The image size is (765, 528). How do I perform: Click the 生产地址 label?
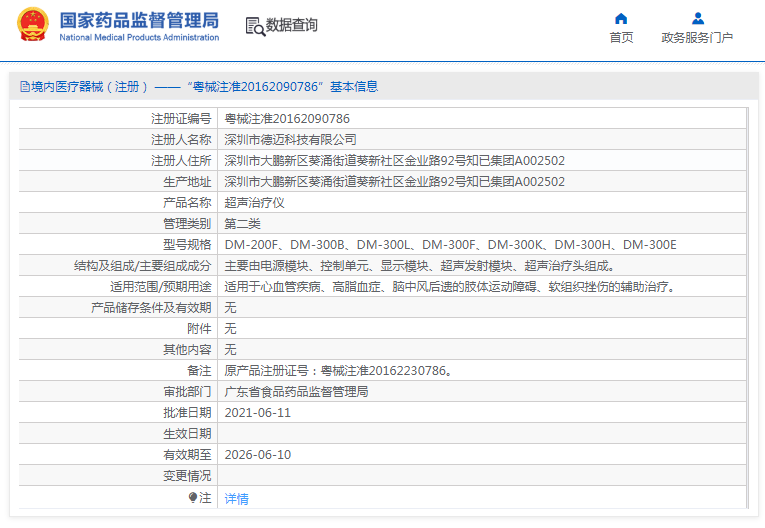click(x=187, y=182)
